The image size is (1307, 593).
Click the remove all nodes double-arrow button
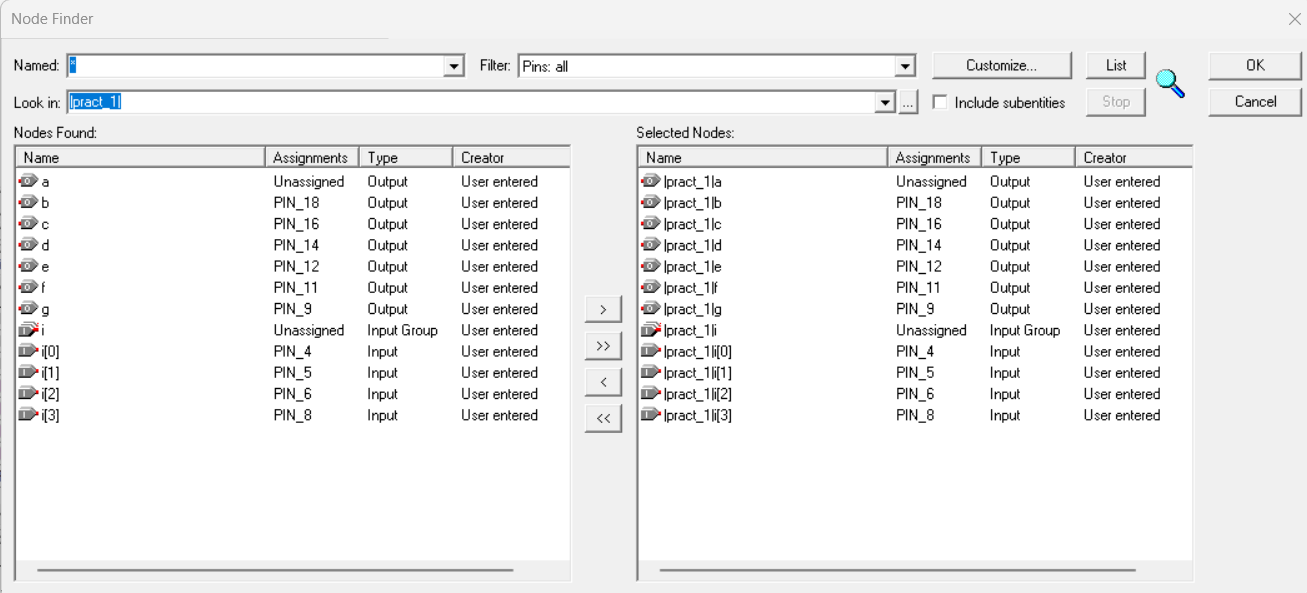click(603, 418)
